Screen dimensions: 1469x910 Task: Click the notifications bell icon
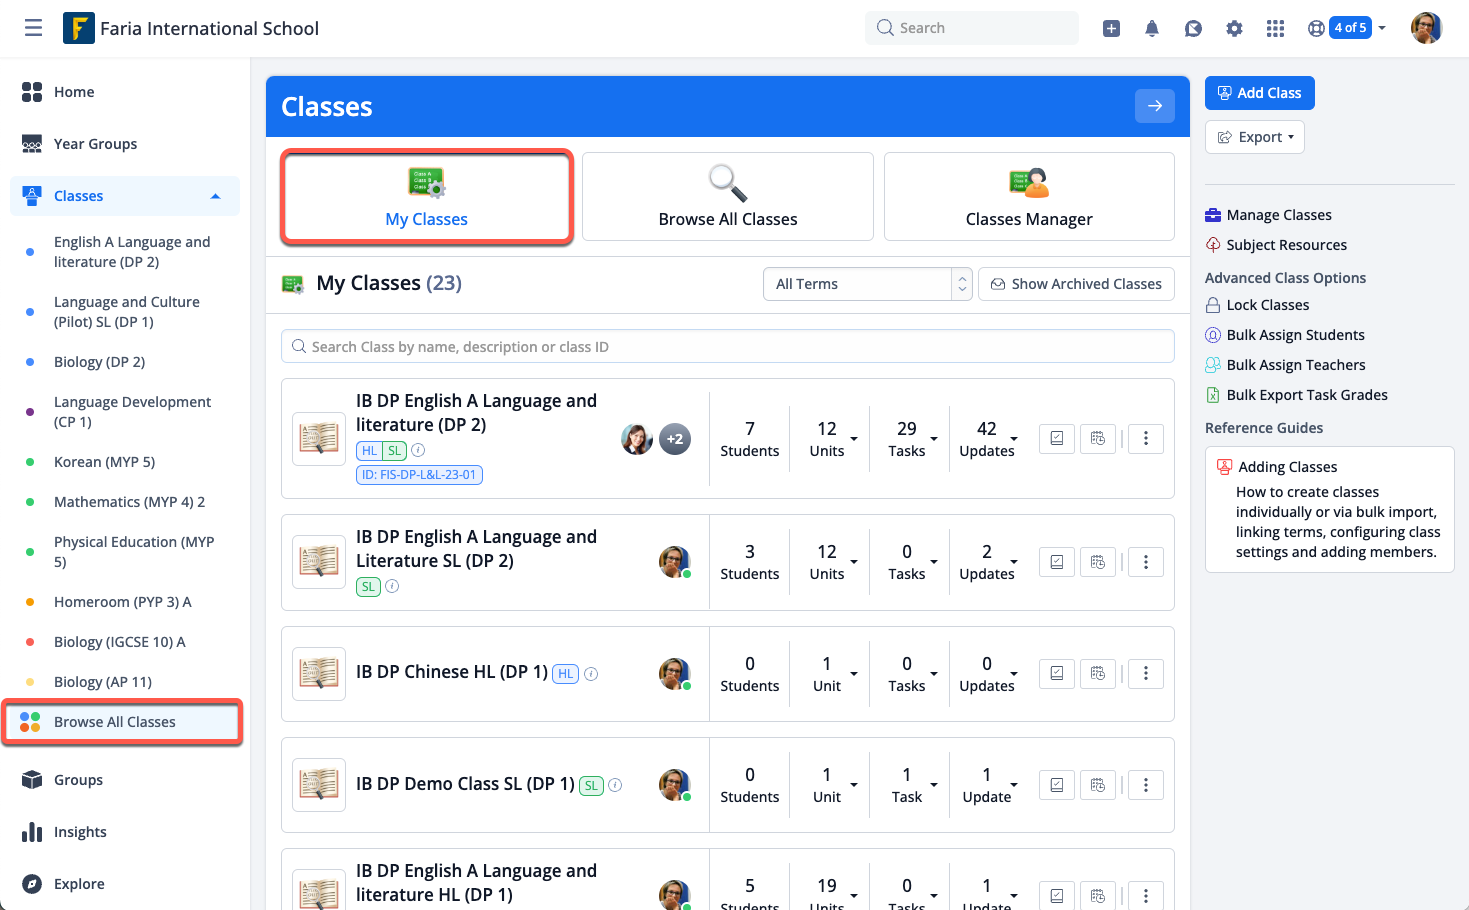click(x=1152, y=28)
